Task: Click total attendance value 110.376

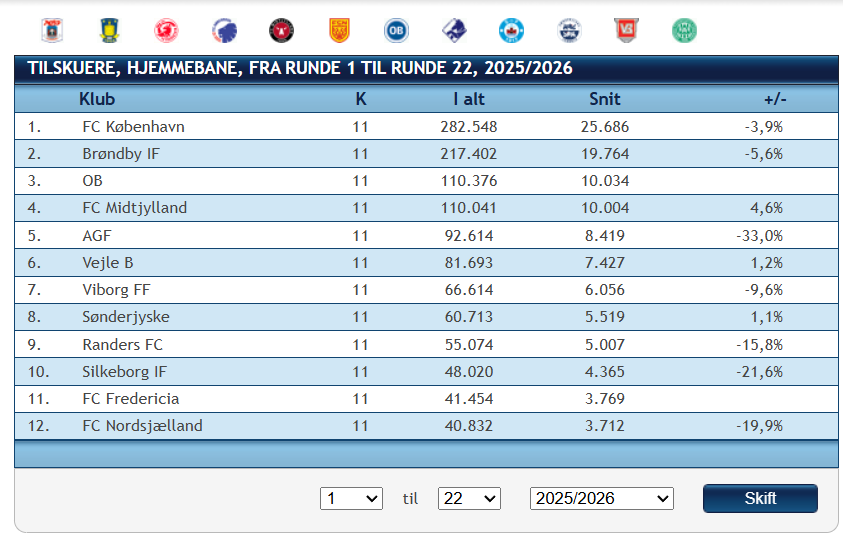Action: click(469, 181)
